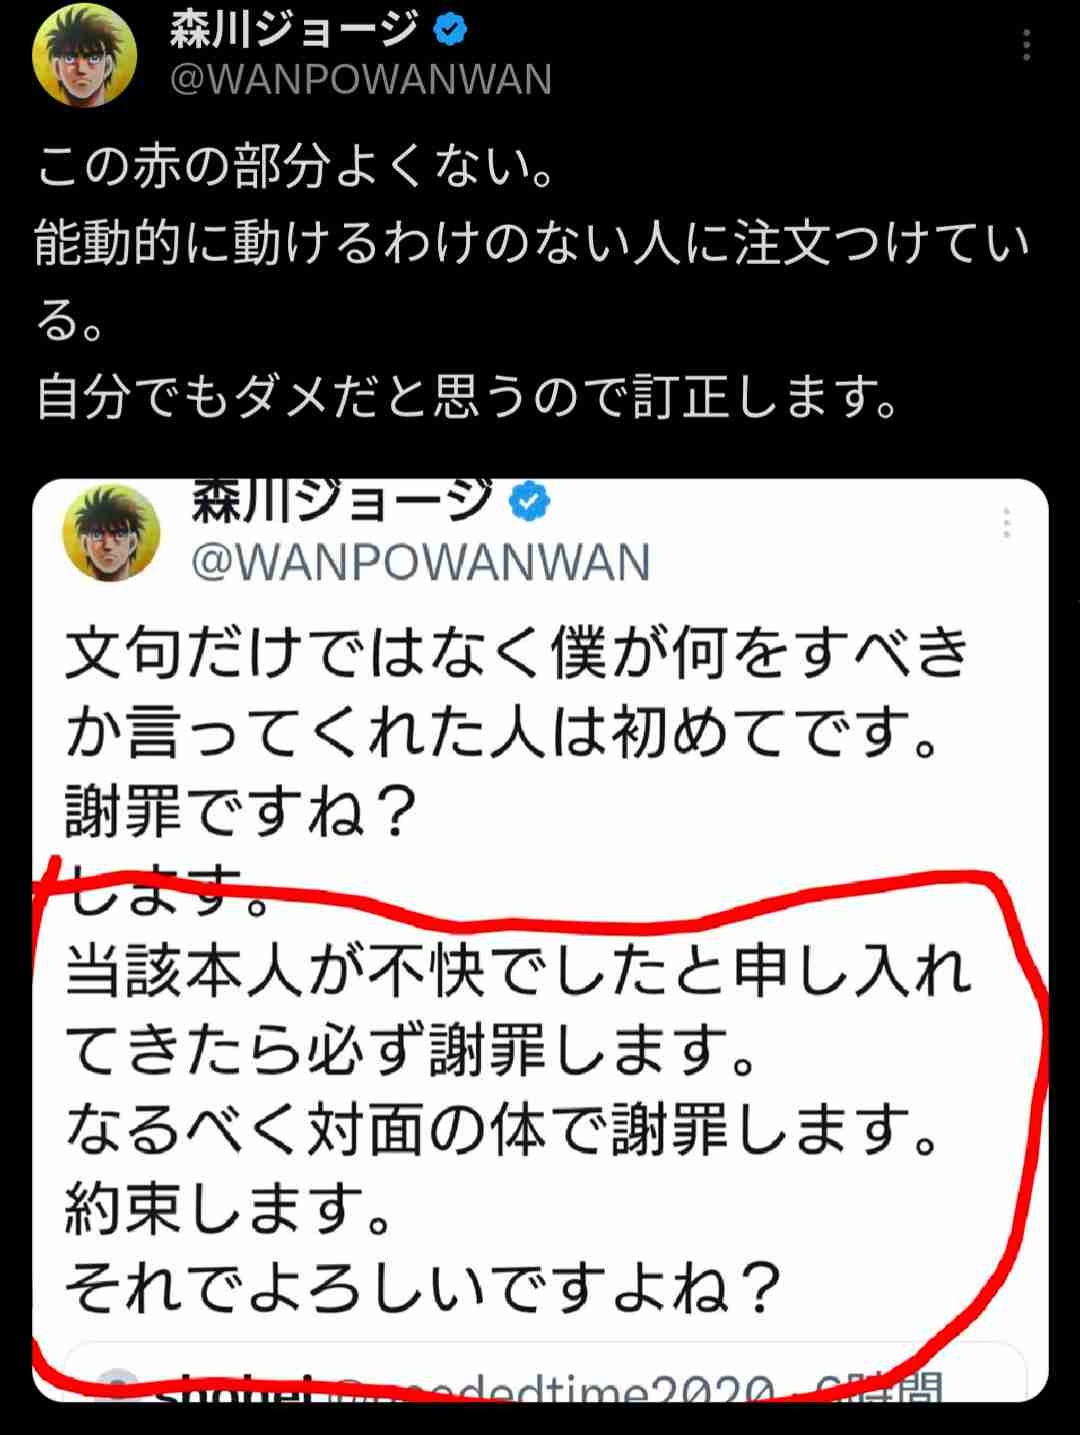Image resolution: width=1080 pixels, height=1435 pixels.
Task: Click the display name inside embedded screenshot
Action: click(x=342, y=499)
